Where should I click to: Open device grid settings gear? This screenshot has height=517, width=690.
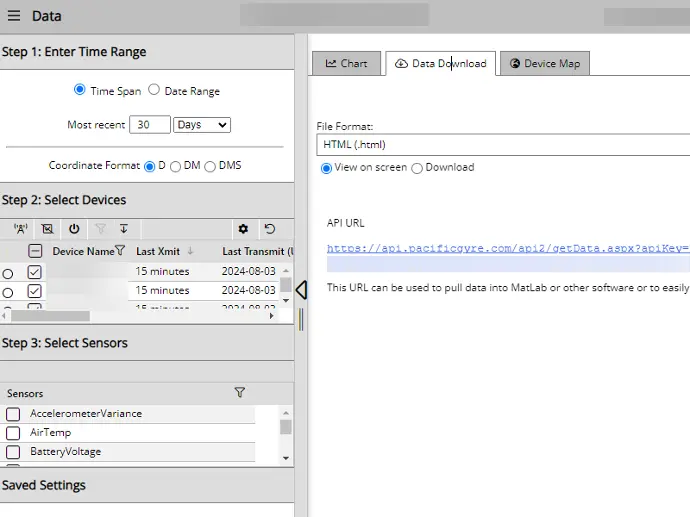(242, 229)
